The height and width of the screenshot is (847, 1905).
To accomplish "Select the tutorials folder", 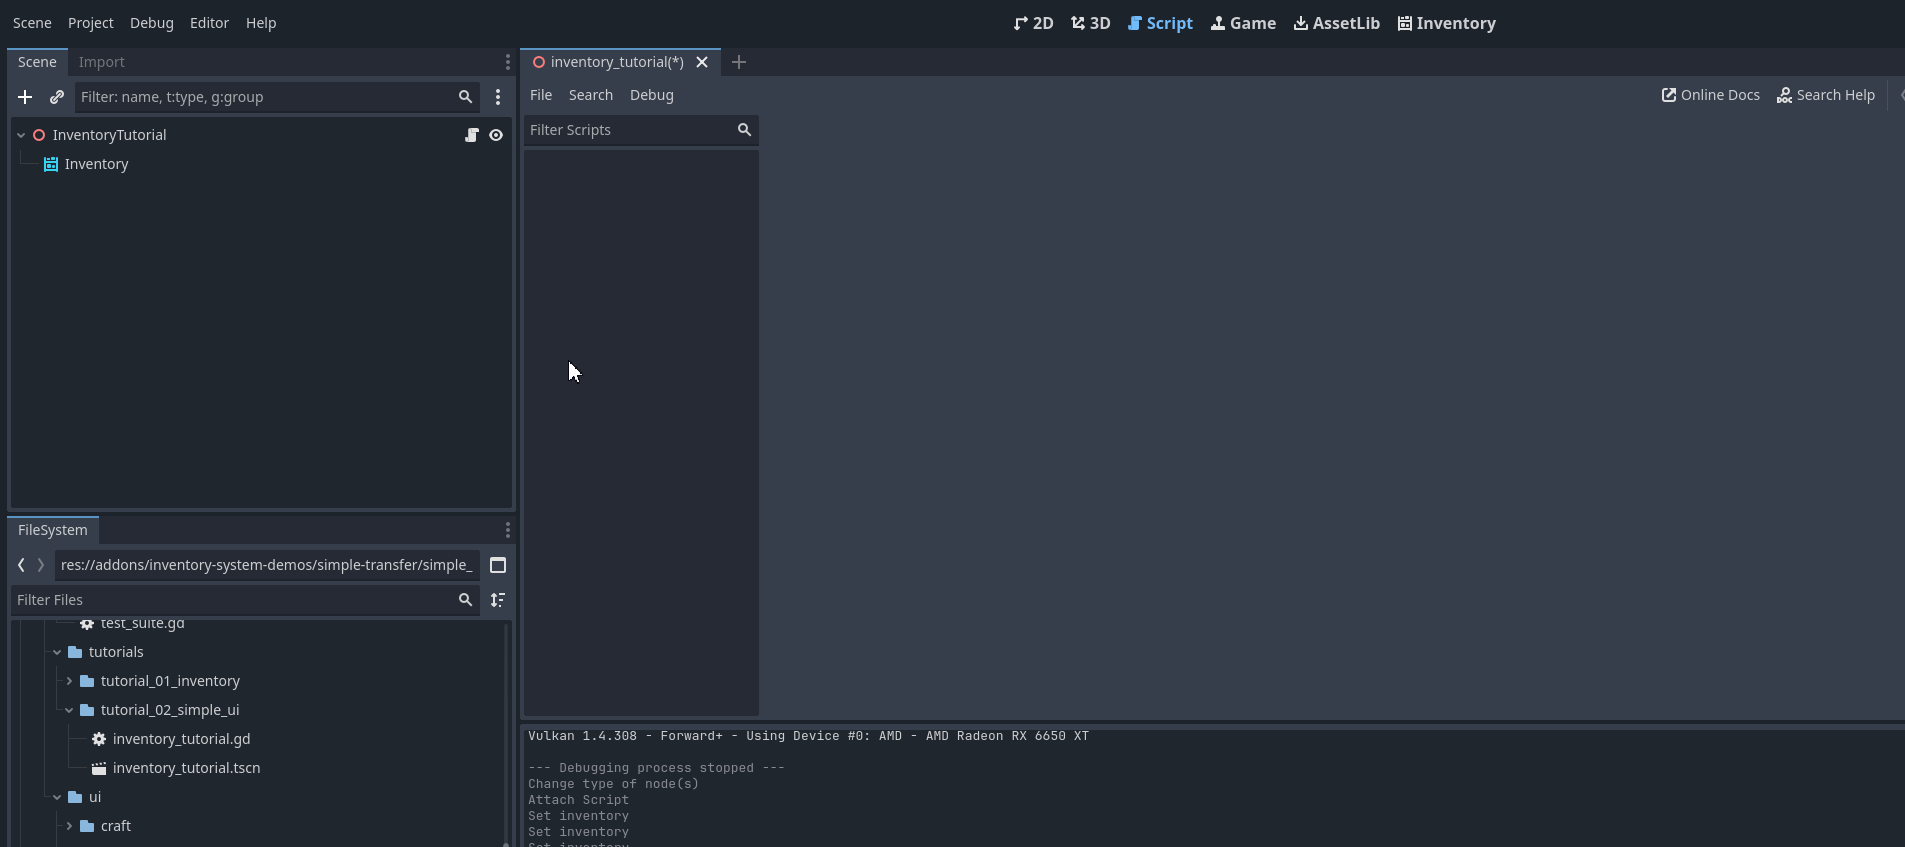I will [x=116, y=652].
